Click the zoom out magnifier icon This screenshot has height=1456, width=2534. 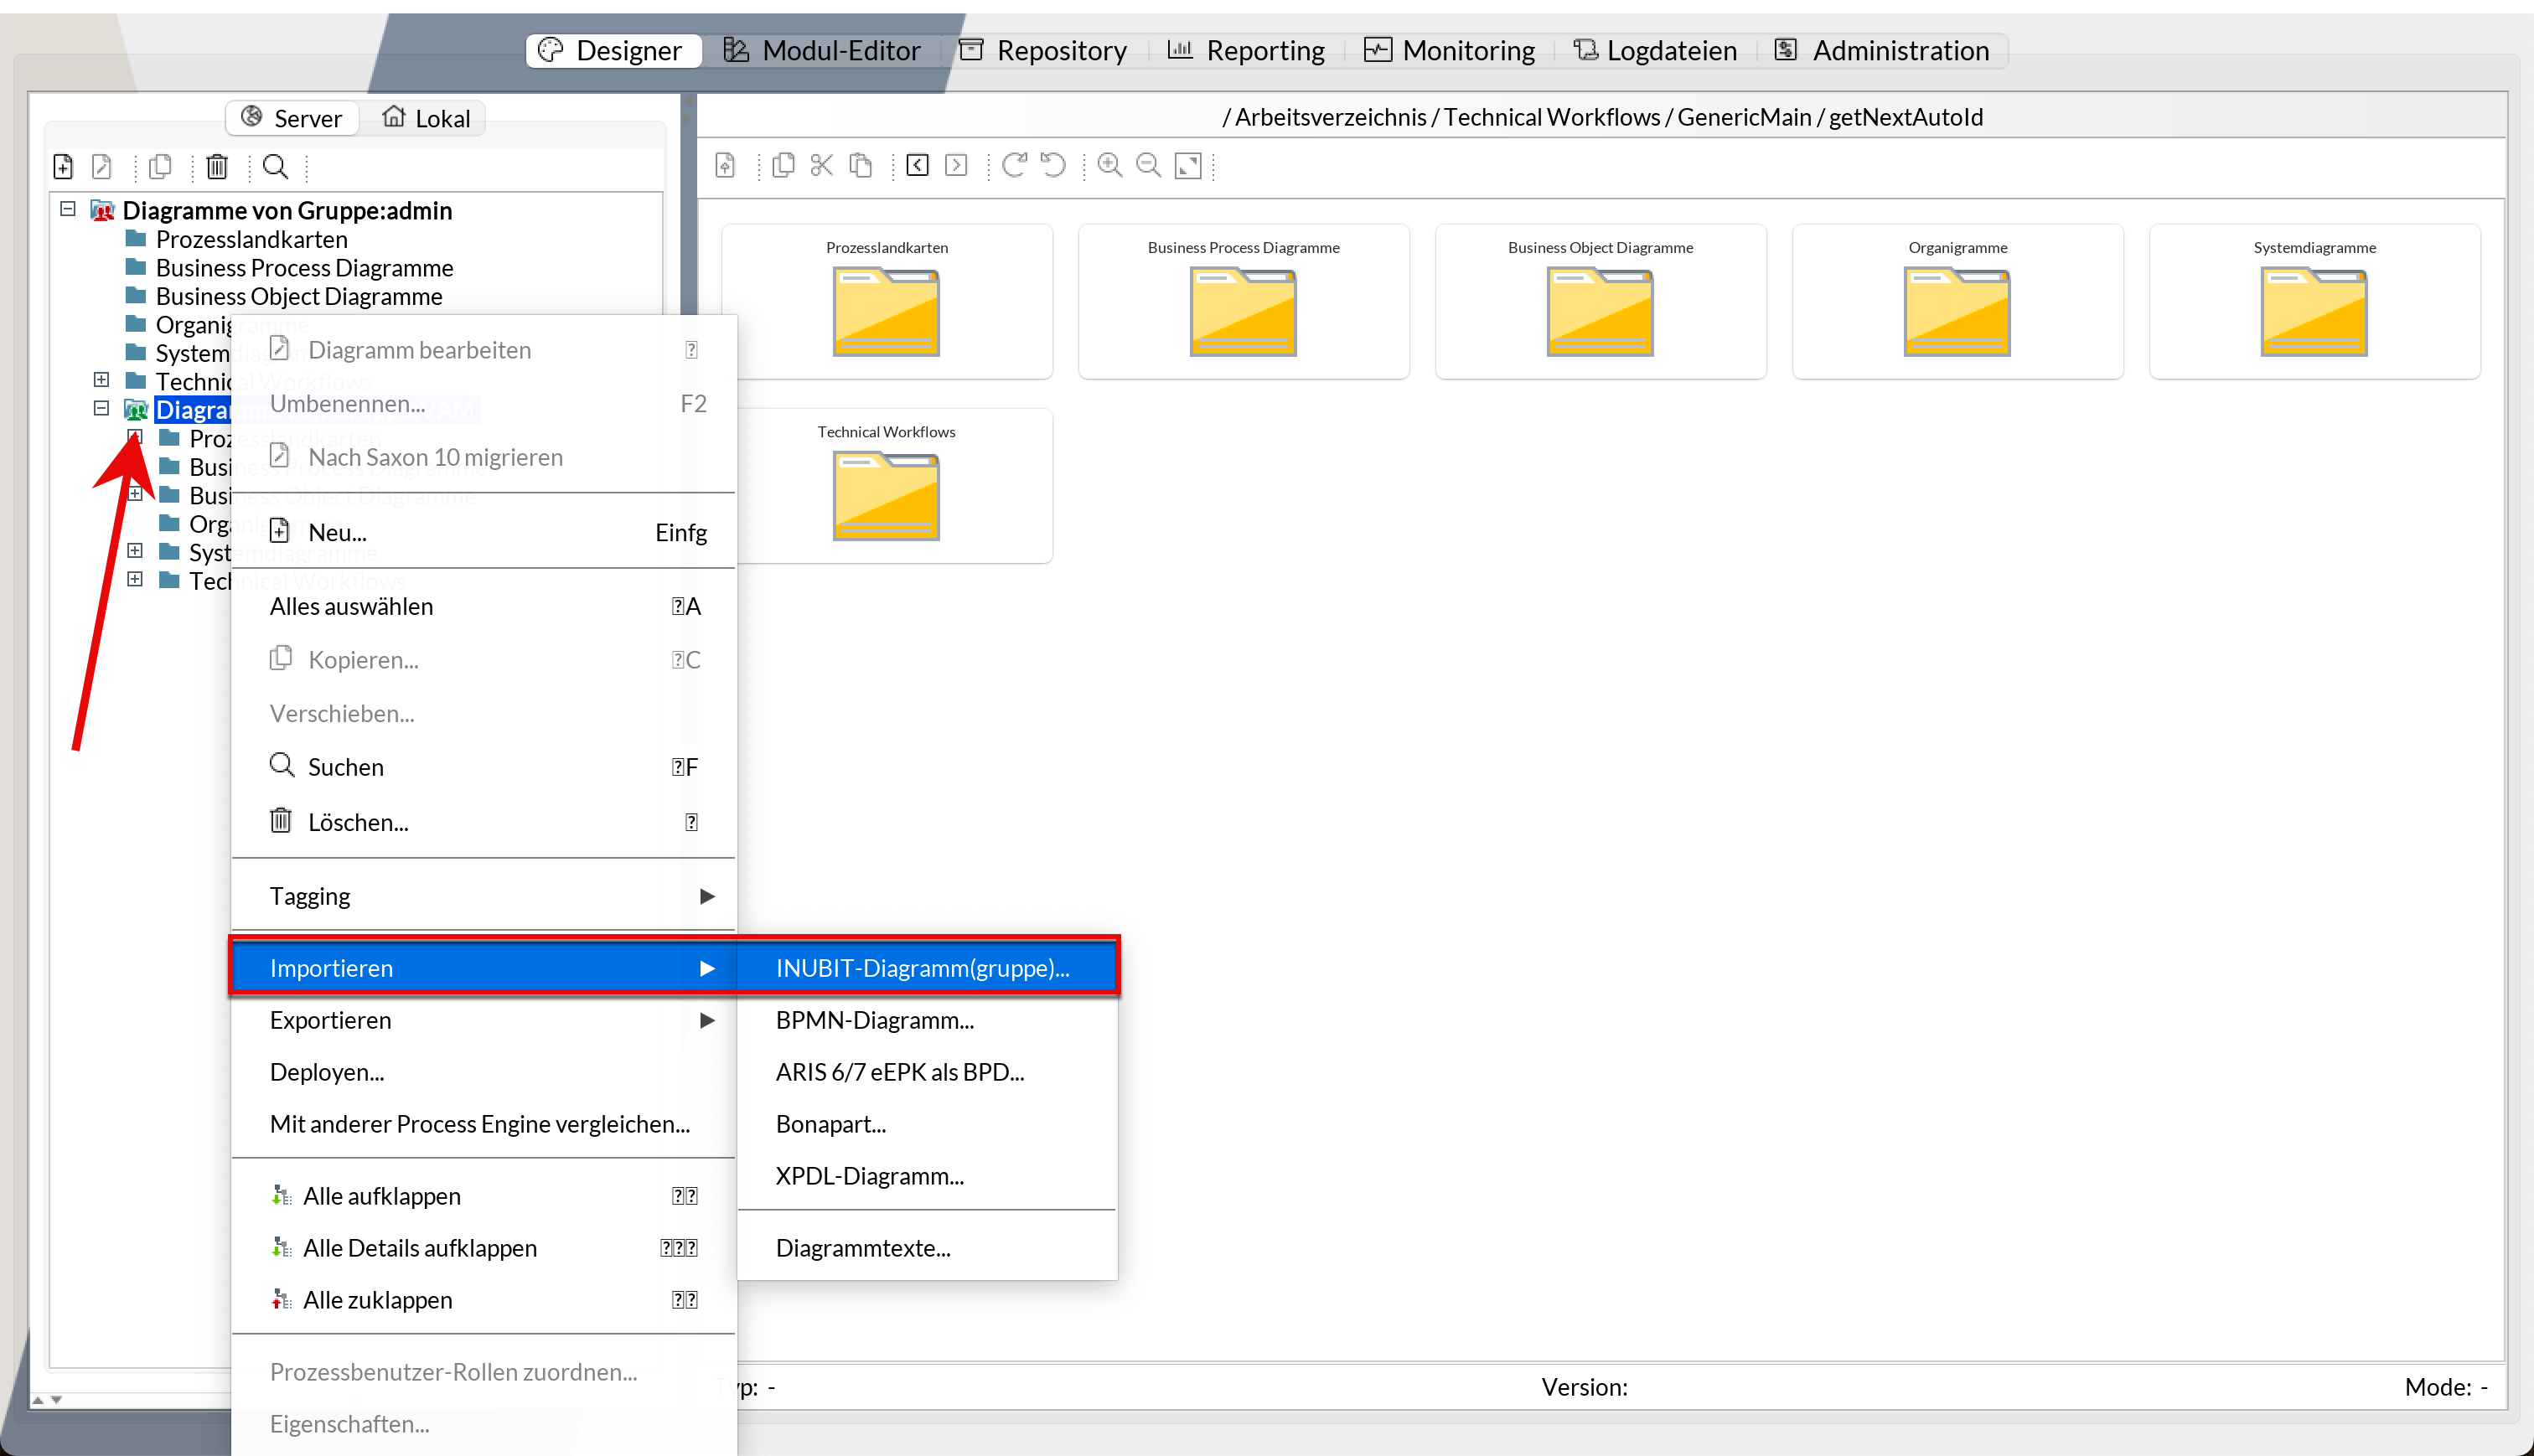coord(1148,165)
